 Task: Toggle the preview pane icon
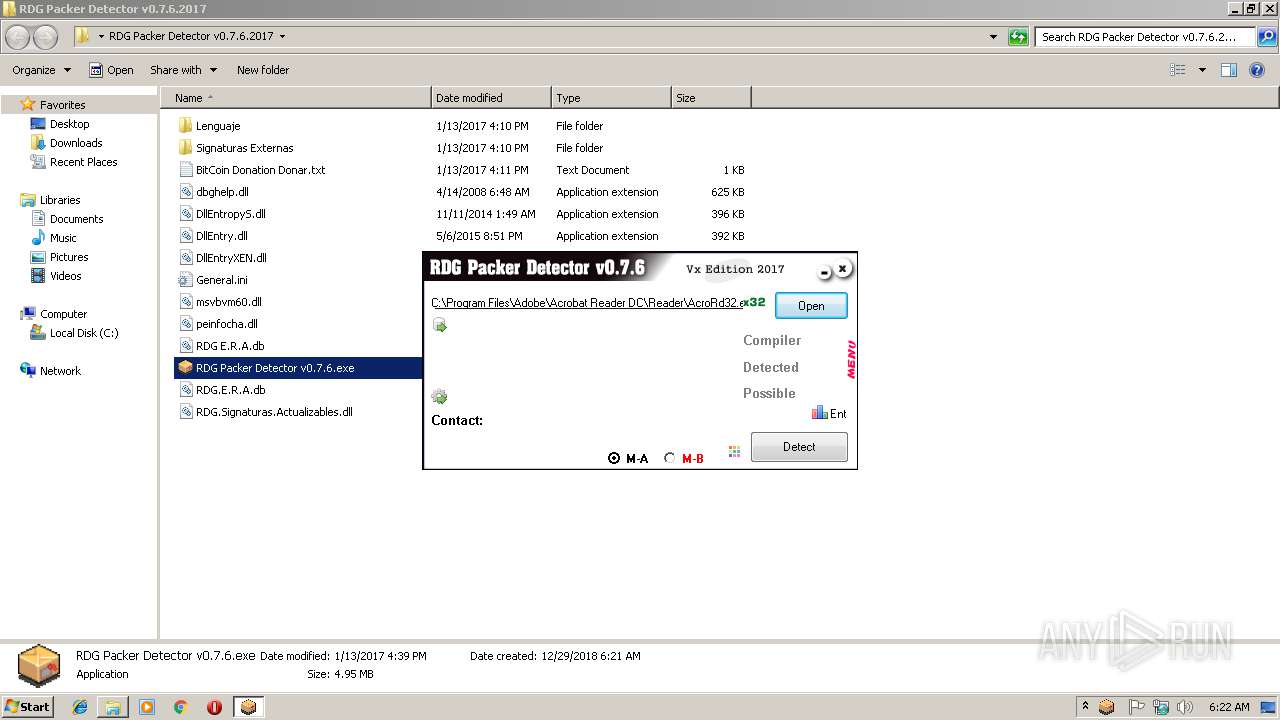[x=1229, y=70]
